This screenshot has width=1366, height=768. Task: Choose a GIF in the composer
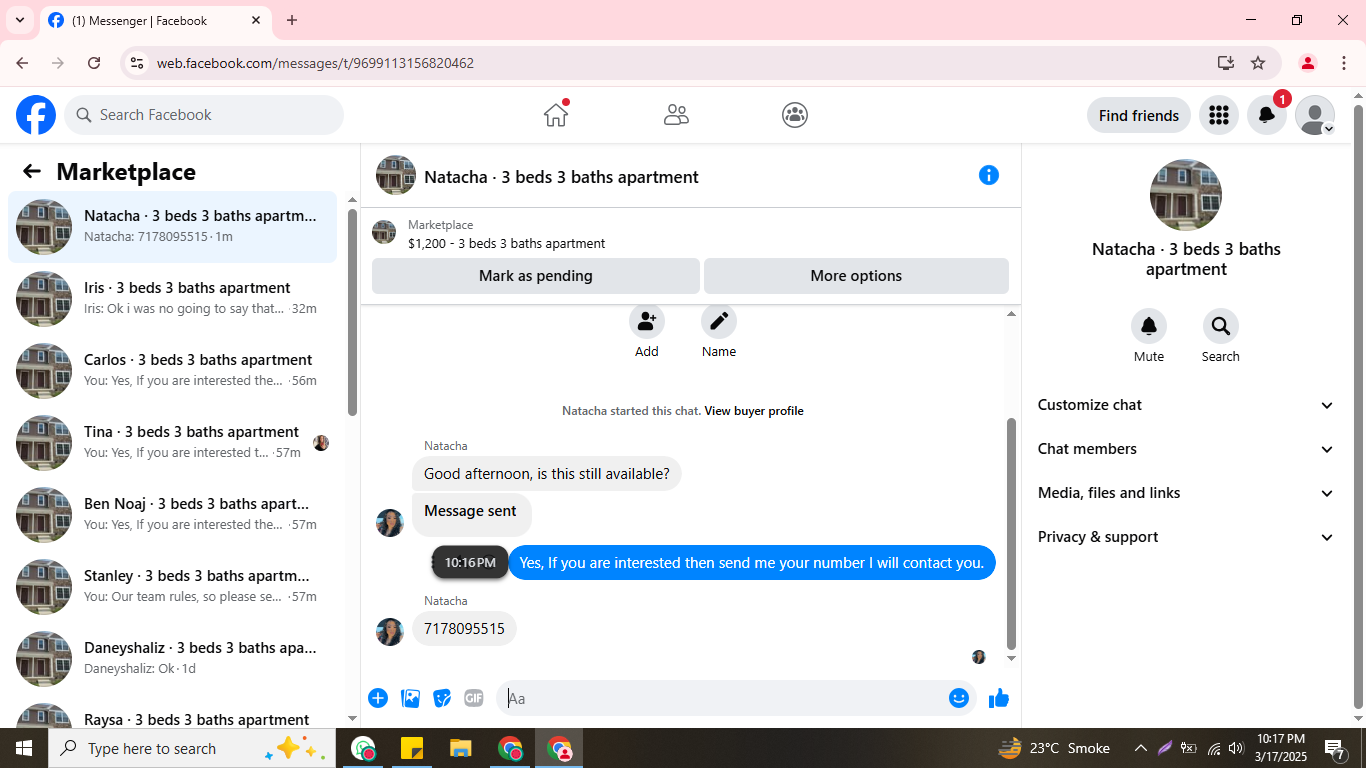click(x=474, y=698)
